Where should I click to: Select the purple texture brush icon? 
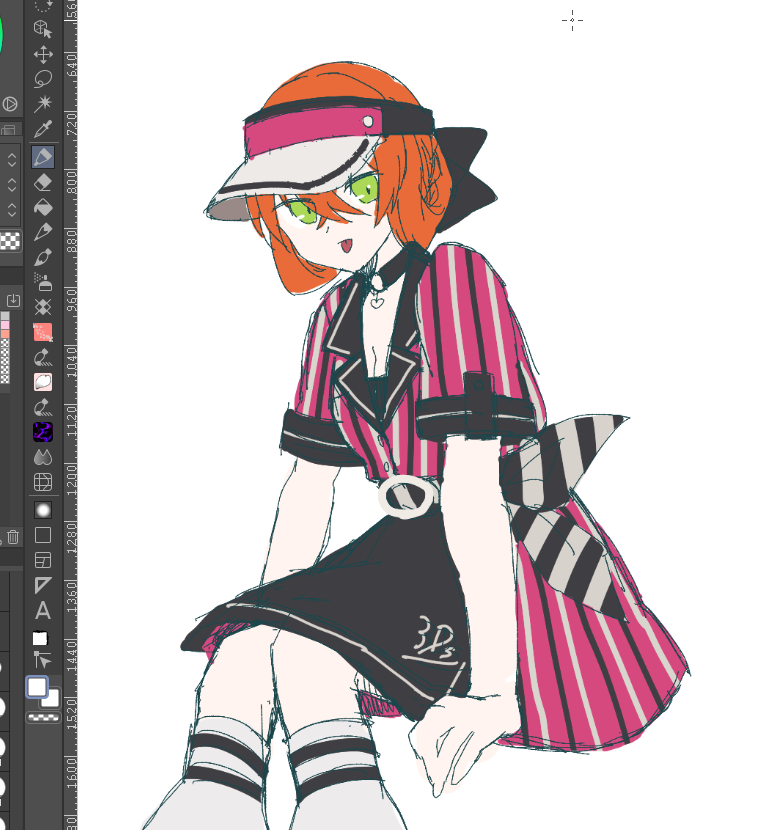43,432
